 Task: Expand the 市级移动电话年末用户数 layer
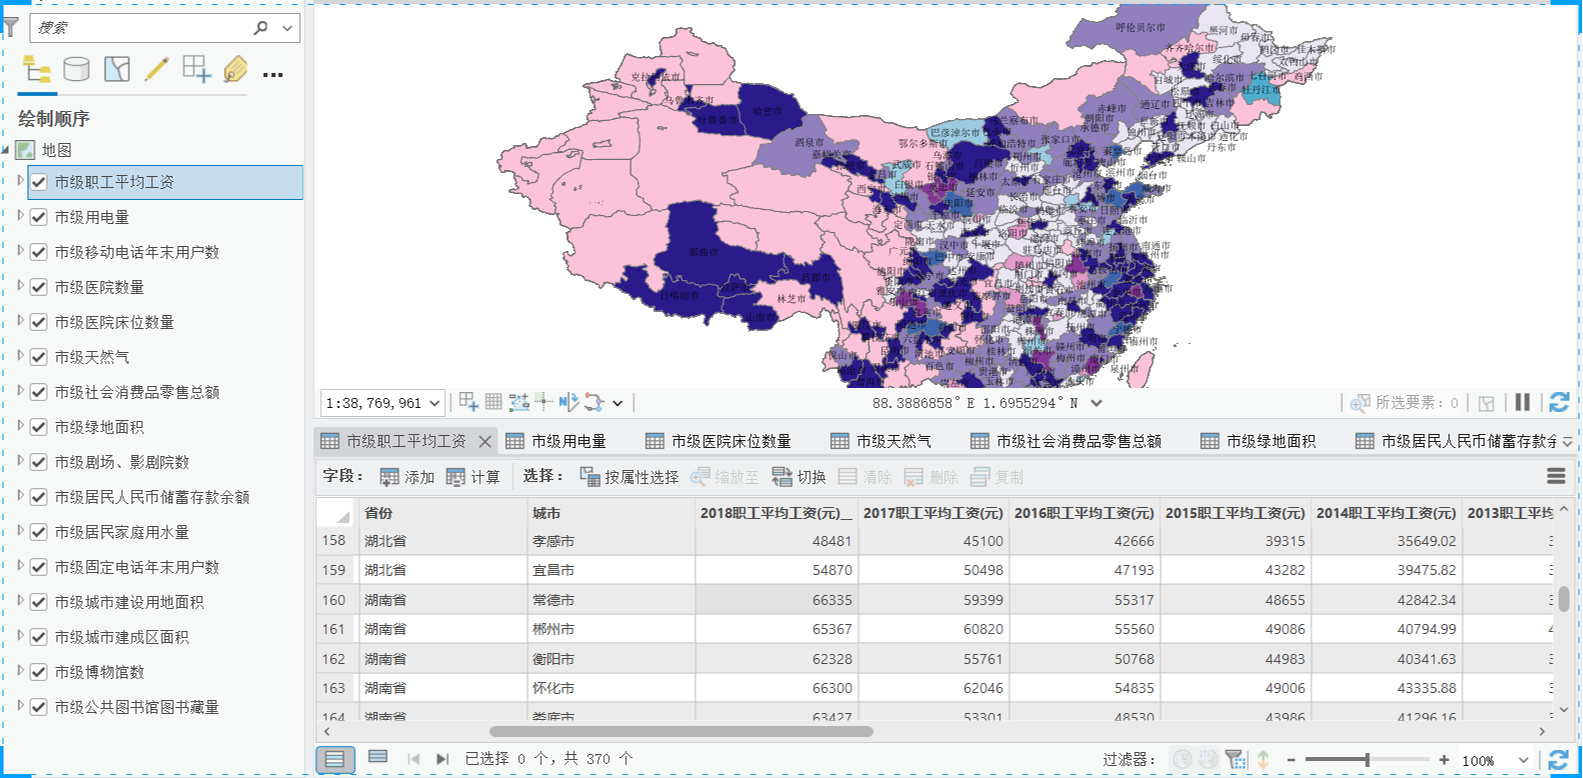(20, 251)
